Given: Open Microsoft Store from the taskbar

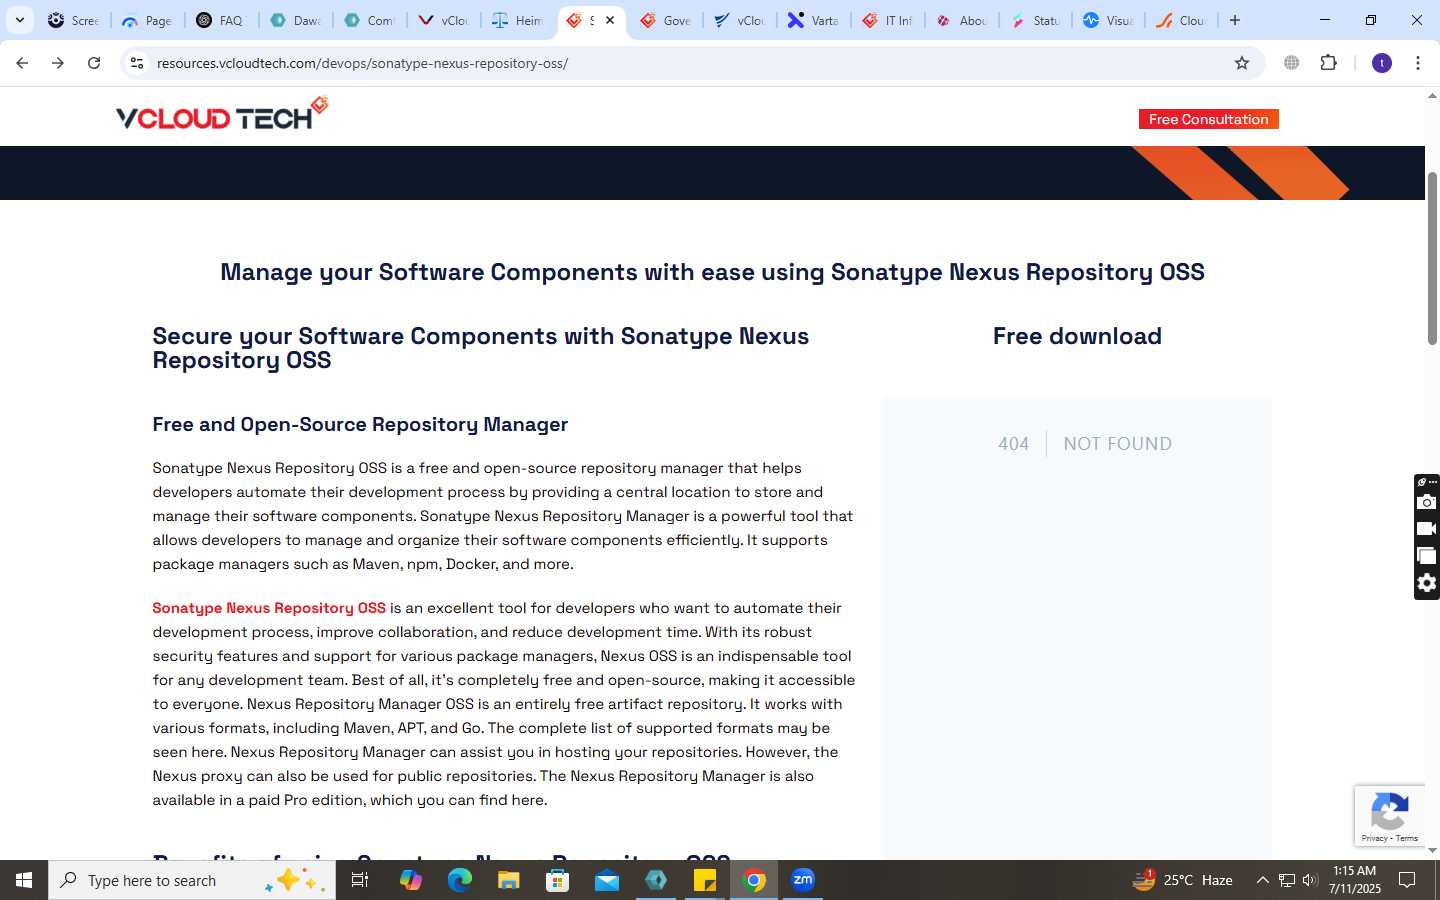Looking at the screenshot, I should click(x=557, y=880).
